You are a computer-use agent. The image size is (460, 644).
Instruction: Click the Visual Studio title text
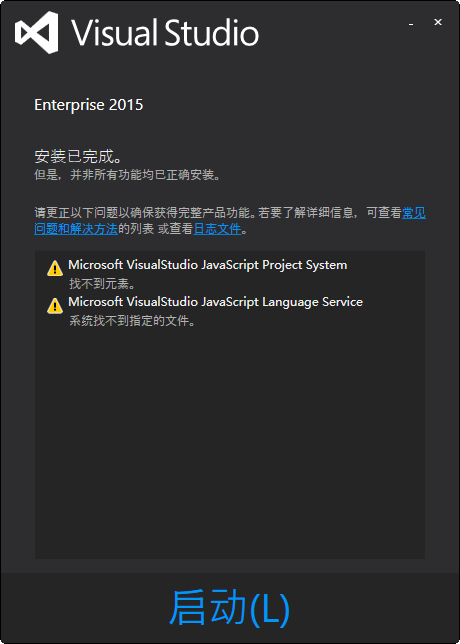(166, 32)
